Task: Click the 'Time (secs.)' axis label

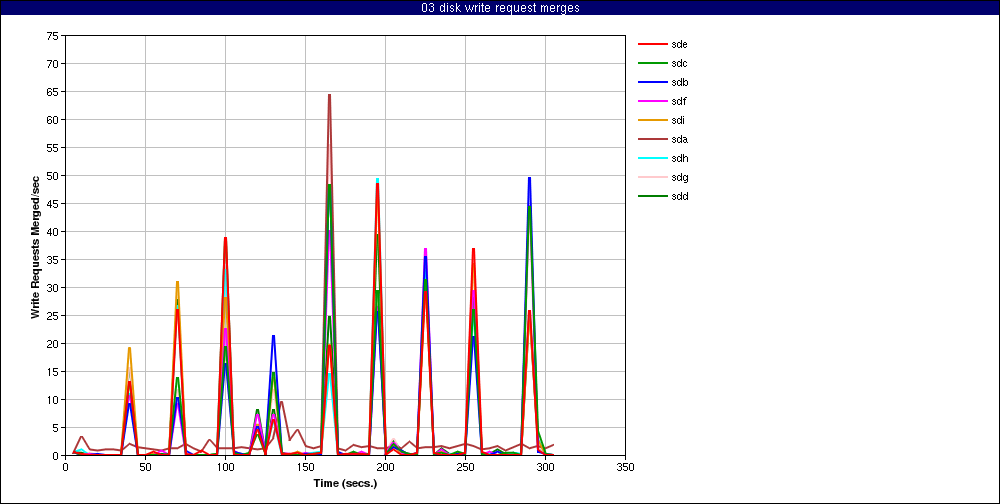Action: [x=345, y=484]
